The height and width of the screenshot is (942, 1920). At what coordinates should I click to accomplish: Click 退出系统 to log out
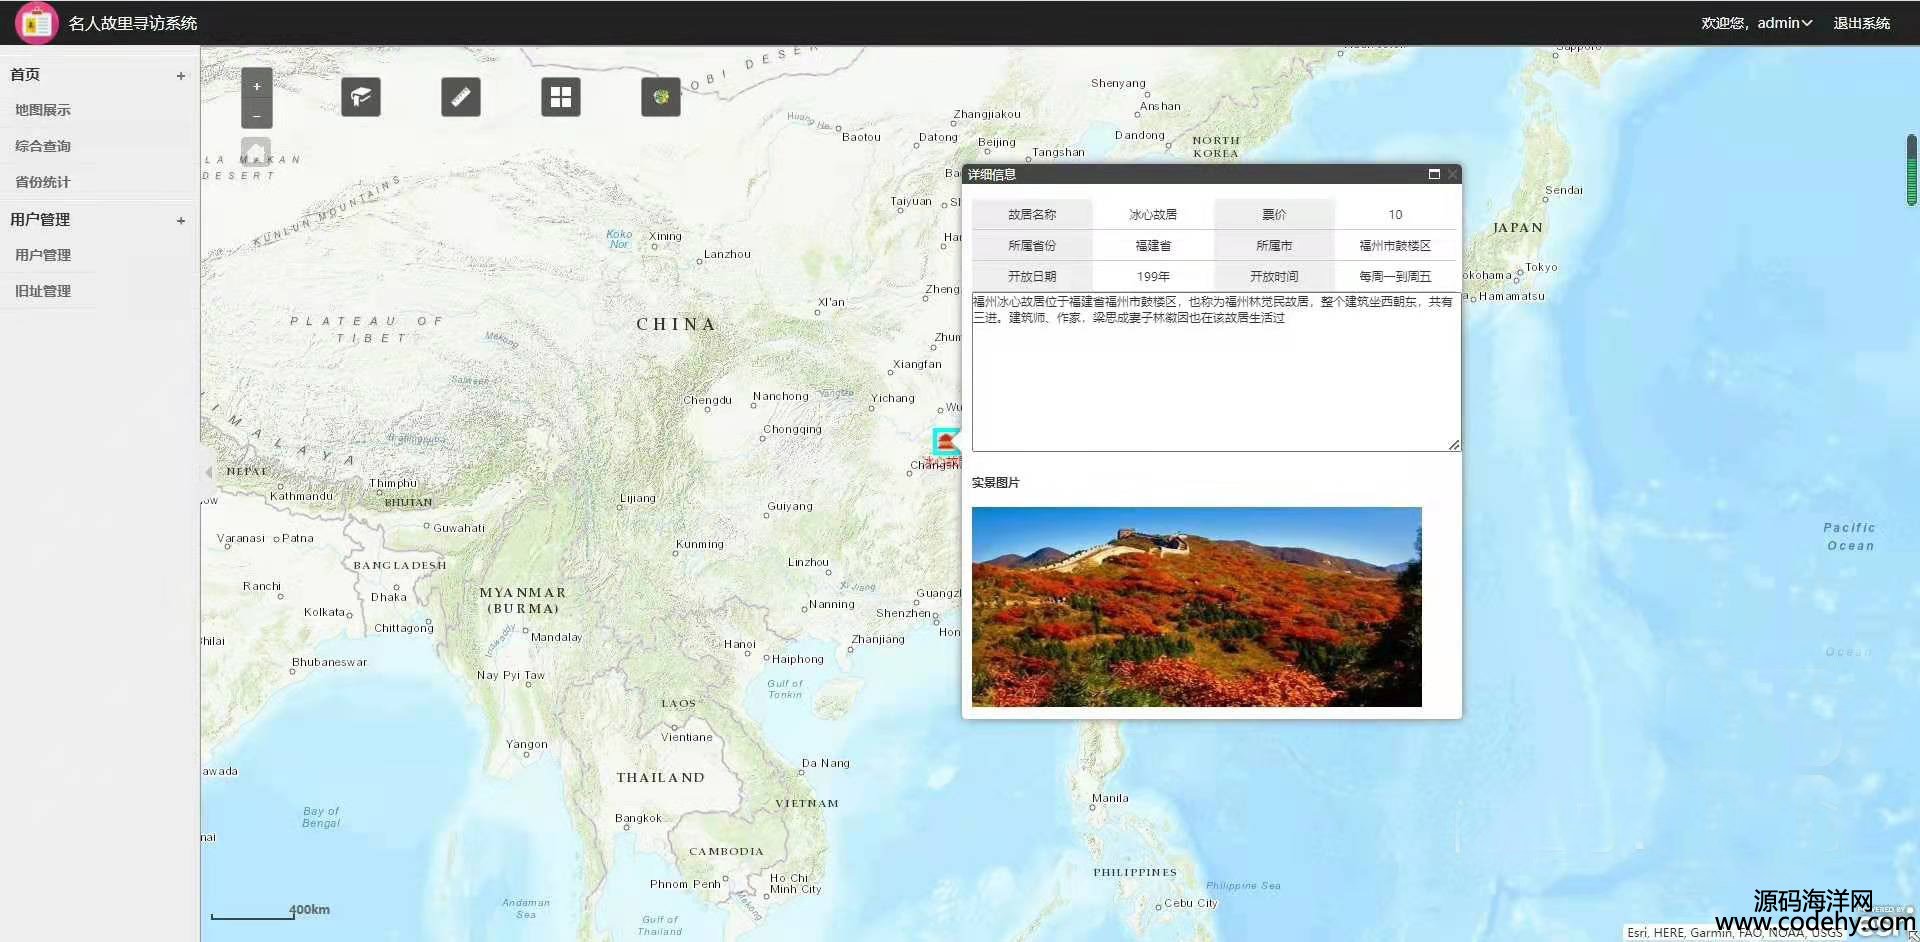pyautogui.click(x=1861, y=23)
